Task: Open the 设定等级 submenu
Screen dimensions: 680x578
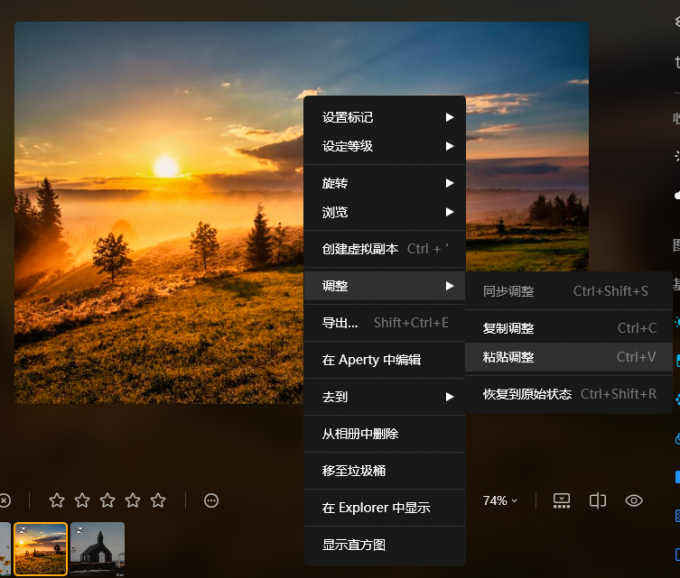Action: [x=385, y=146]
